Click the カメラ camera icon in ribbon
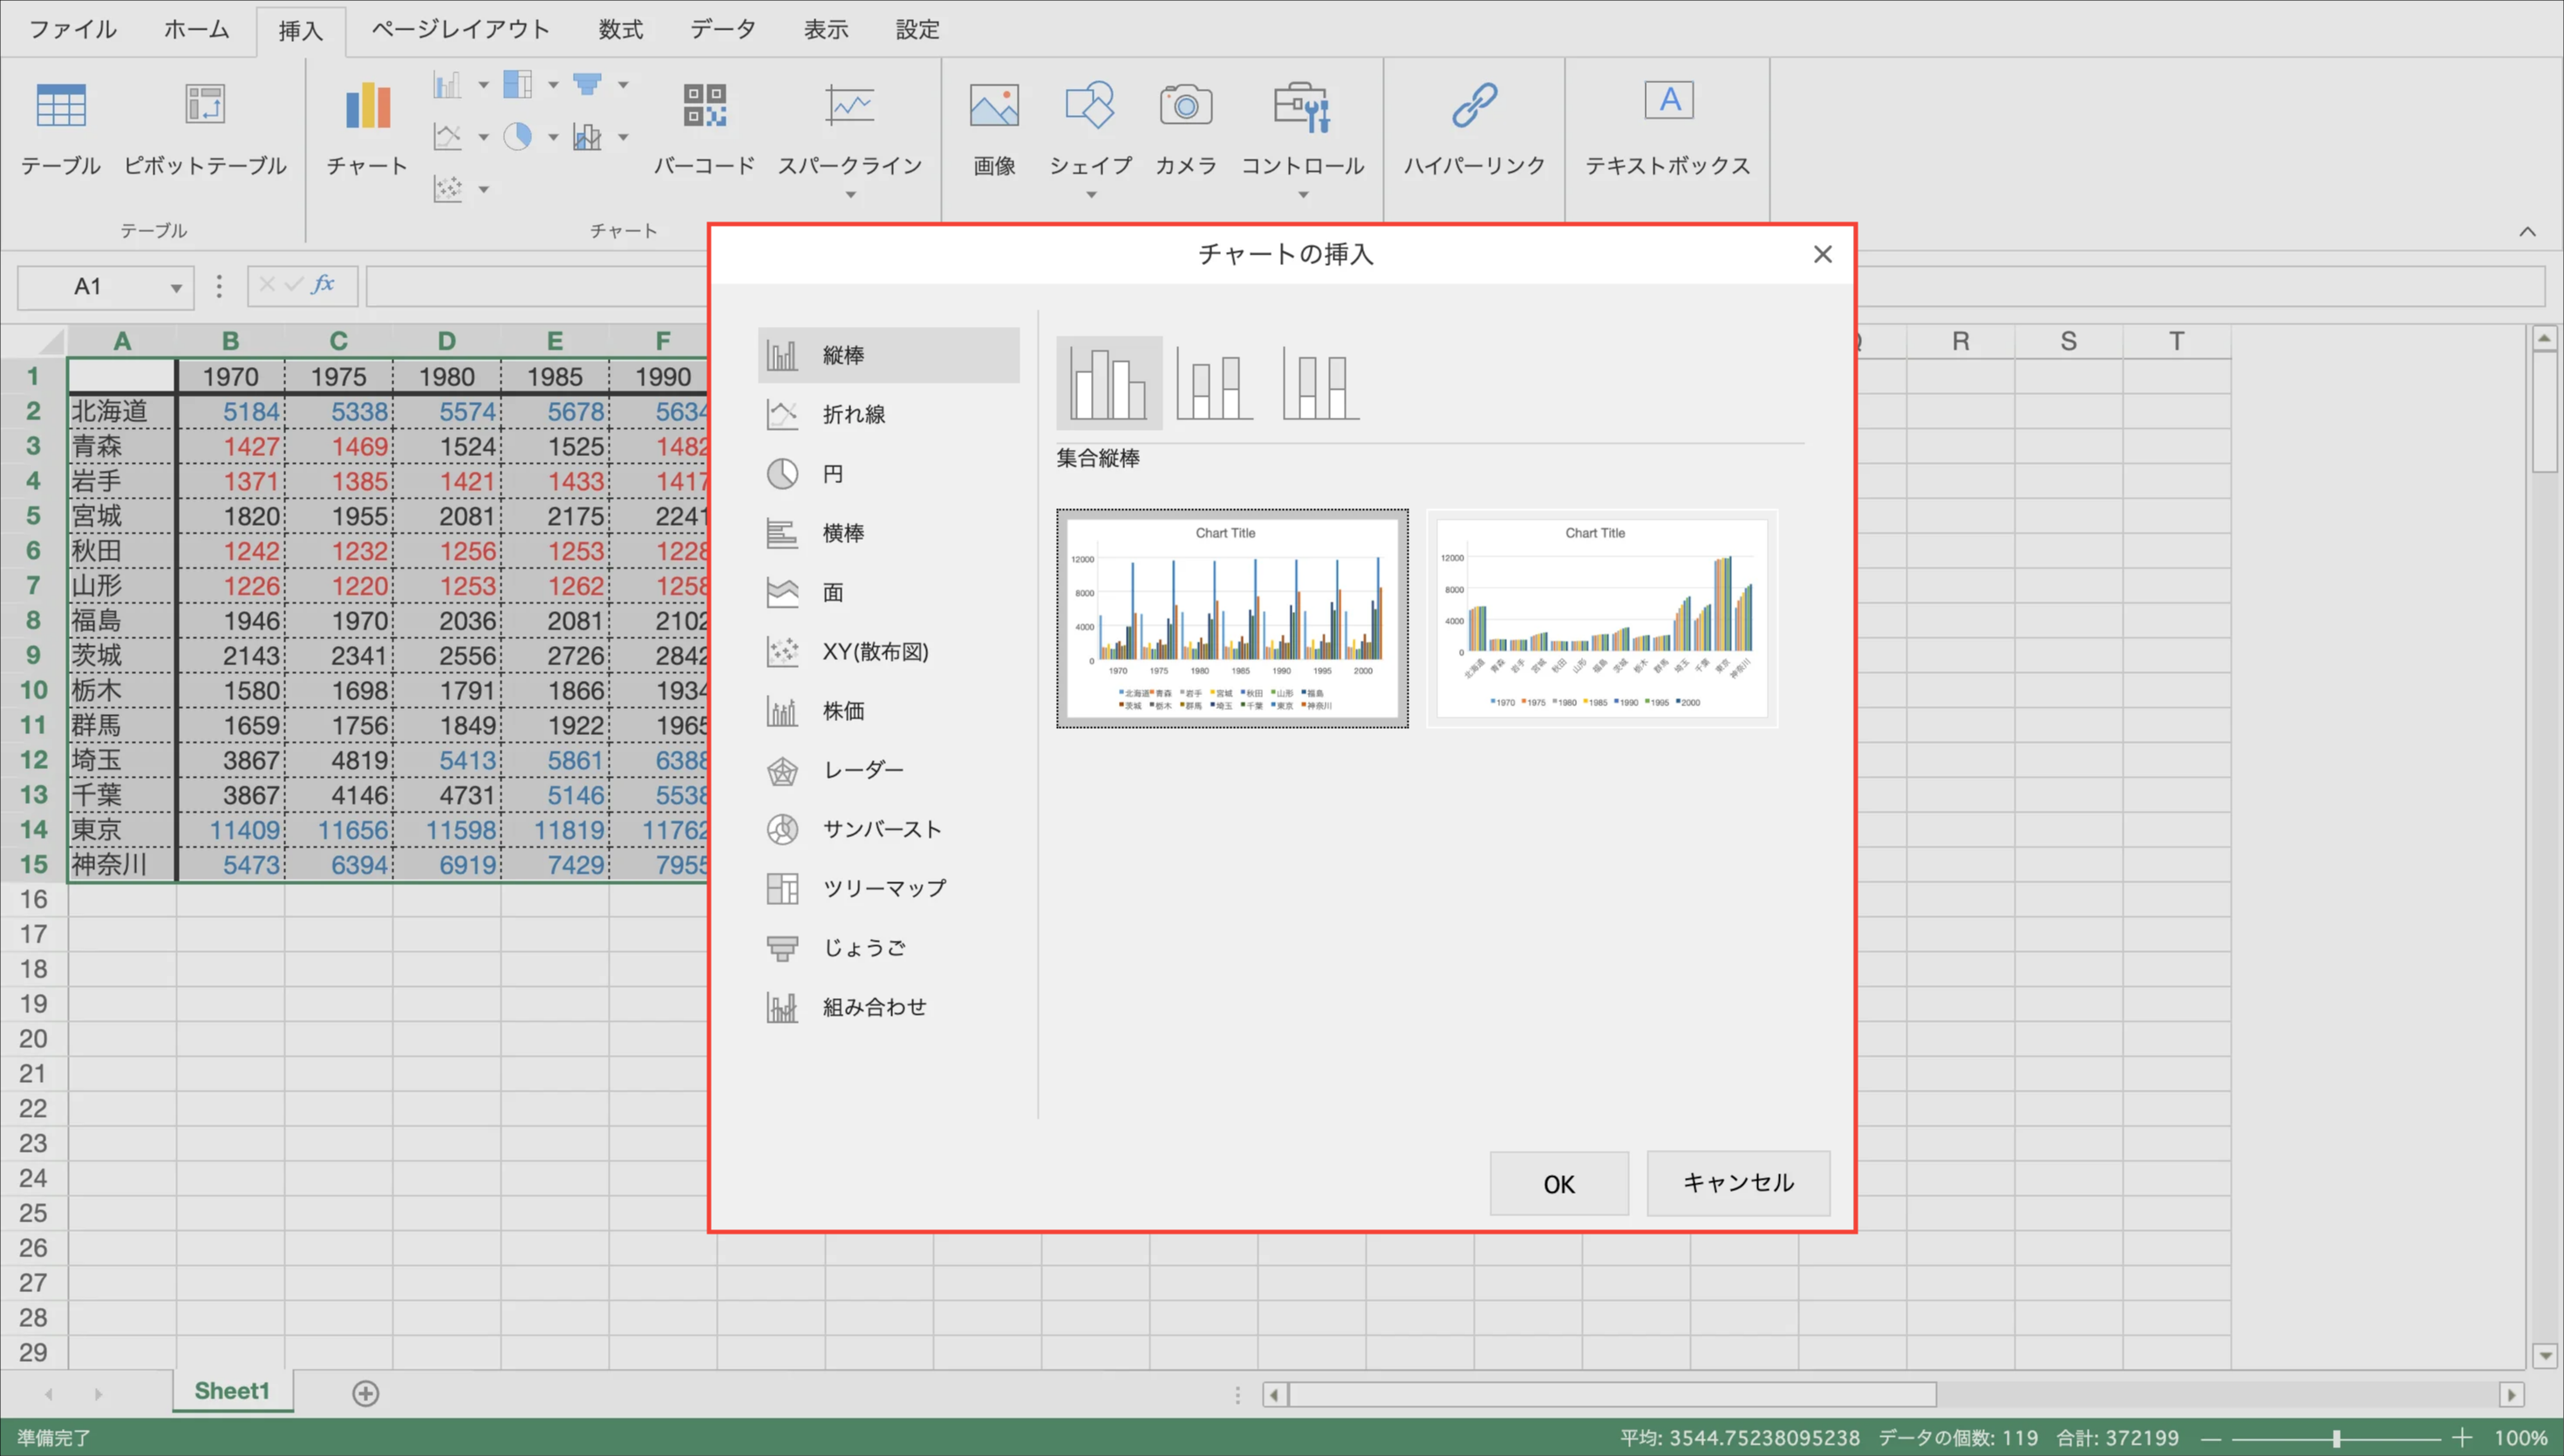Viewport: 2564px width, 1456px height. tap(1186, 106)
